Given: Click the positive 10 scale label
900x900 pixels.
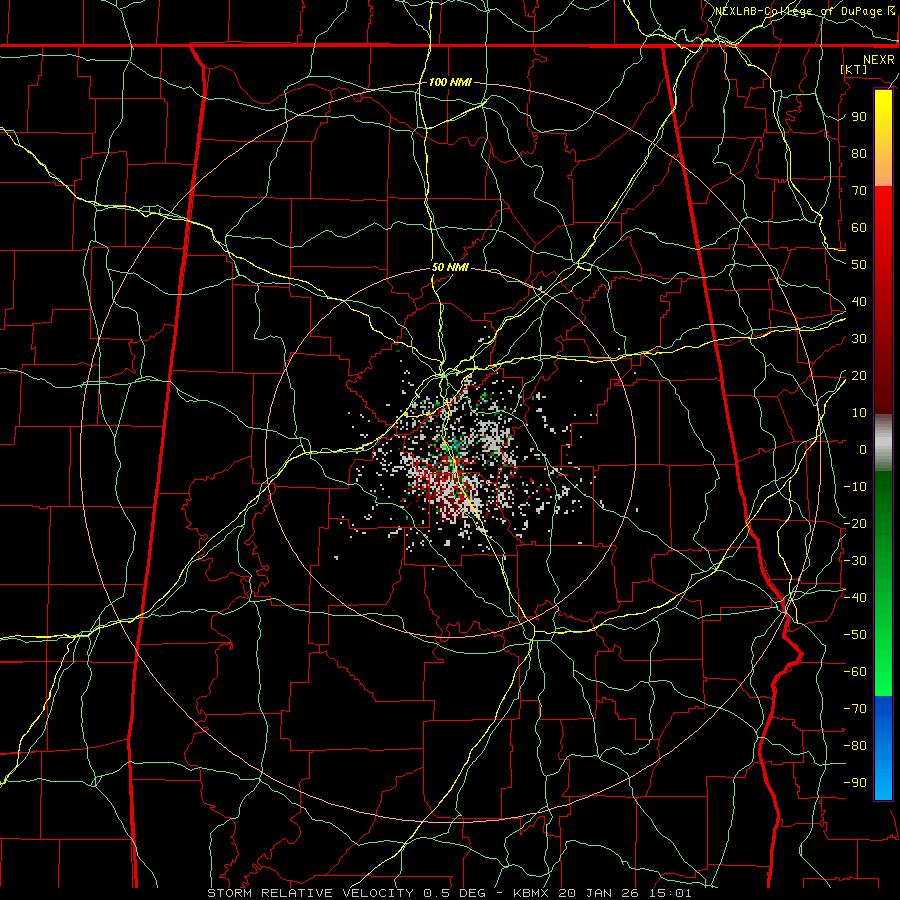Looking at the screenshot, I should coord(859,413).
